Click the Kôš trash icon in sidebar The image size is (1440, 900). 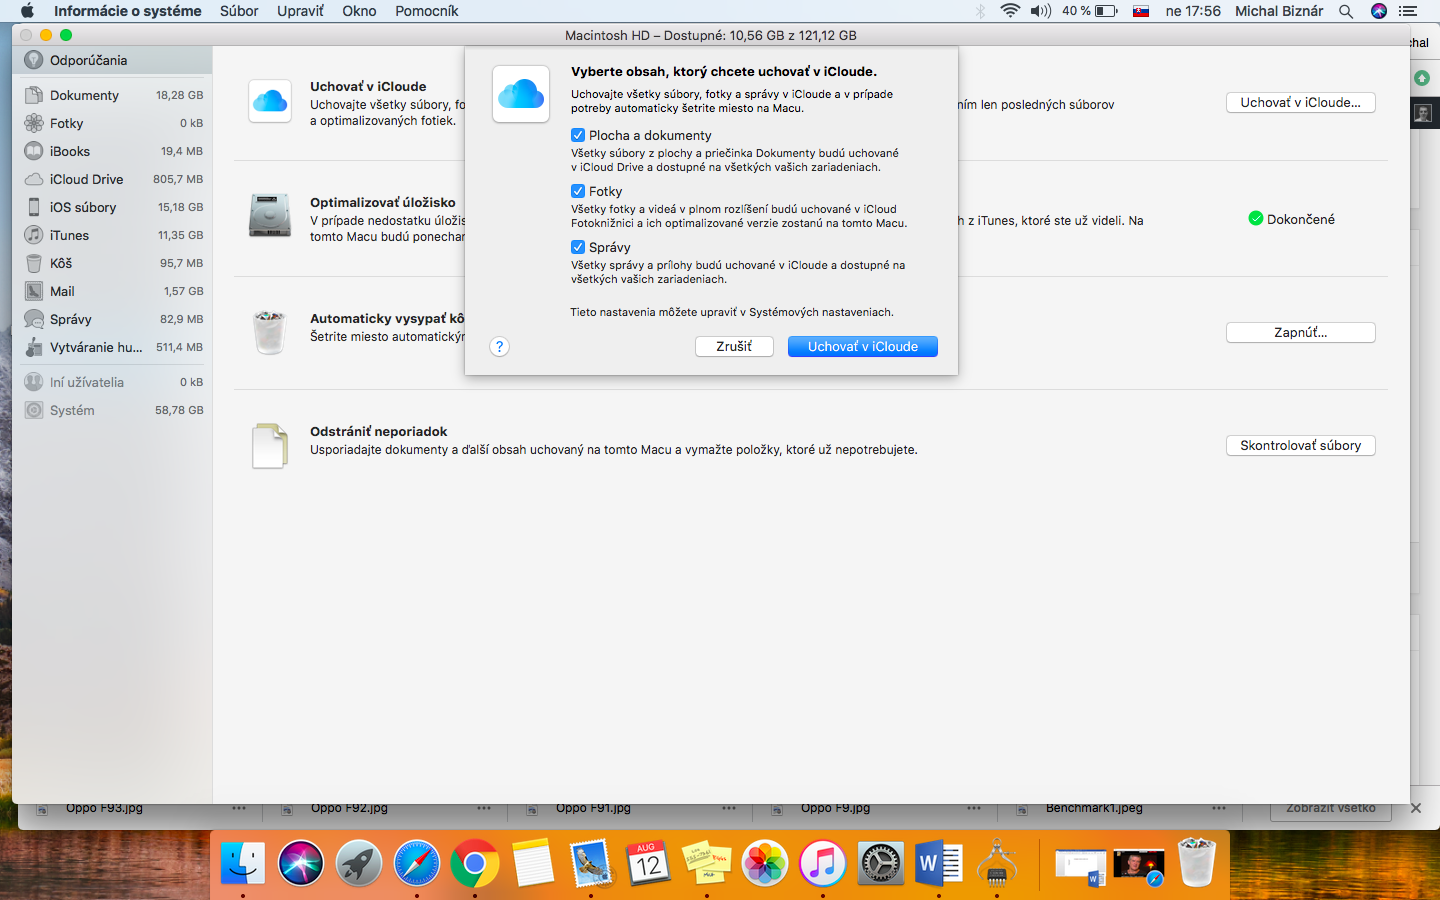[34, 263]
